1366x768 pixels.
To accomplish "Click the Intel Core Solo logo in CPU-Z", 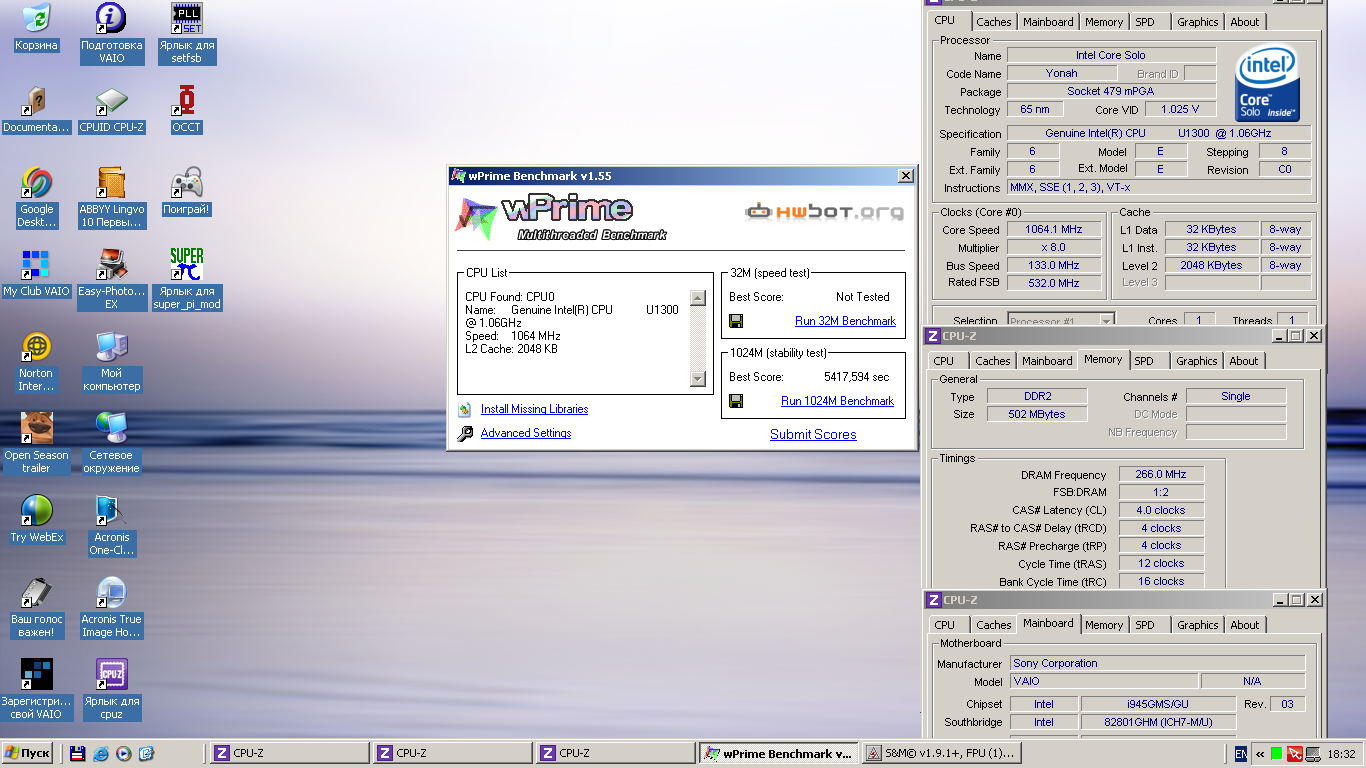I will pyautogui.click(x=1267, y=84).
